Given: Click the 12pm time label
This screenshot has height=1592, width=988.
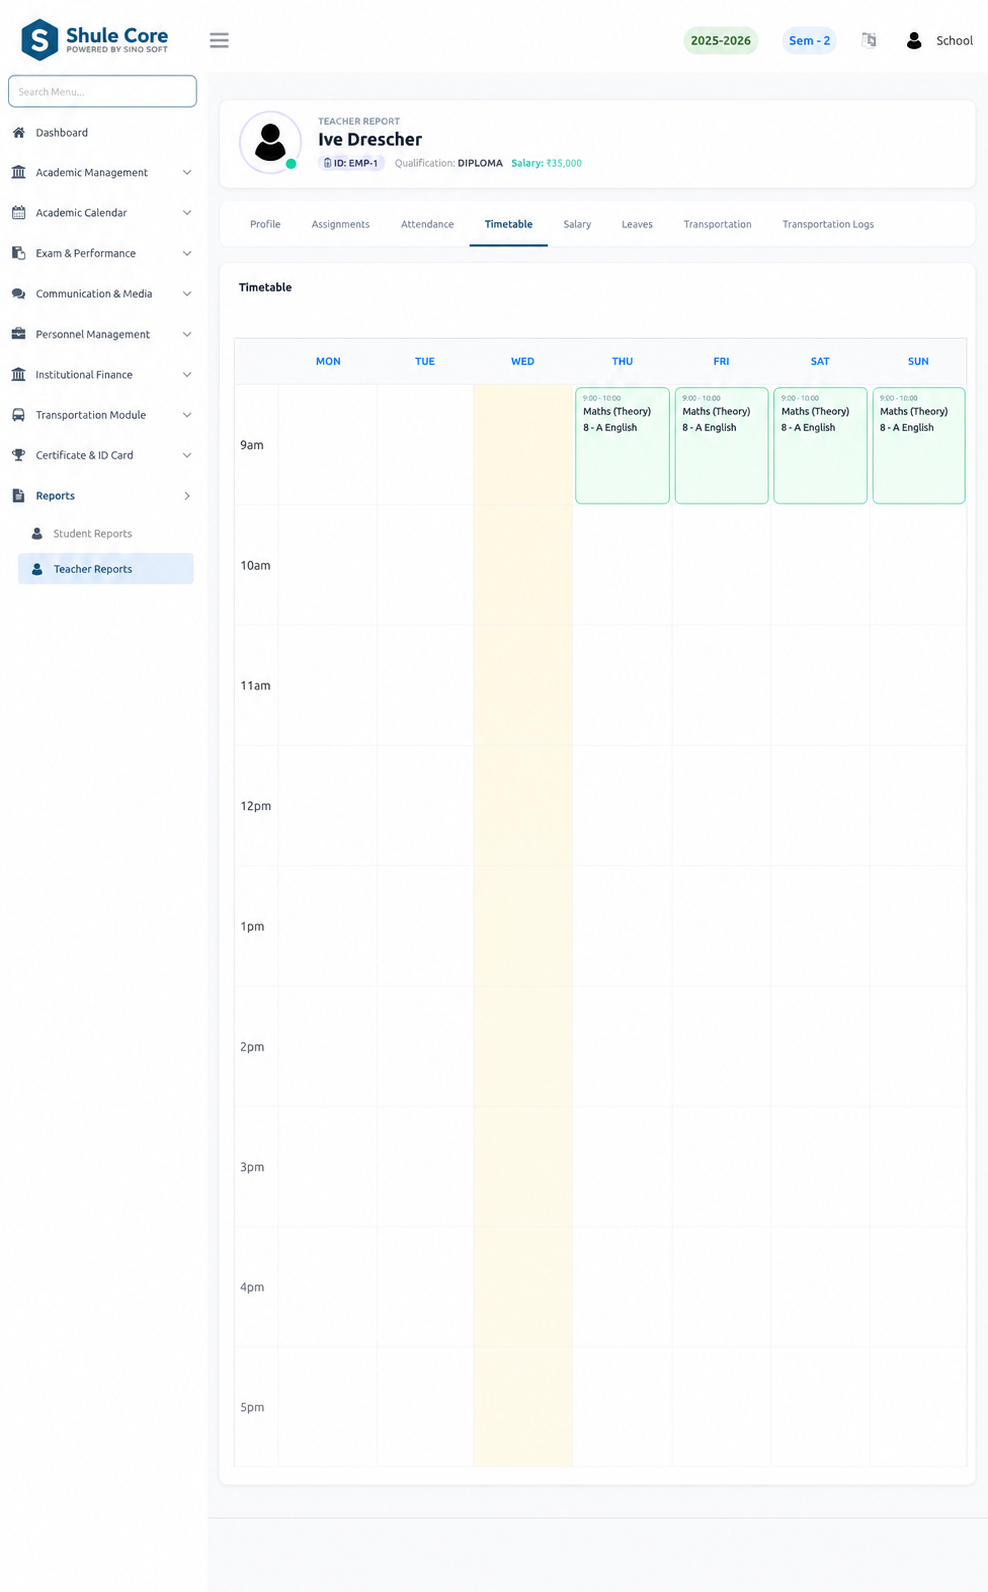Looking at the screenshot, I should (255, 806).
